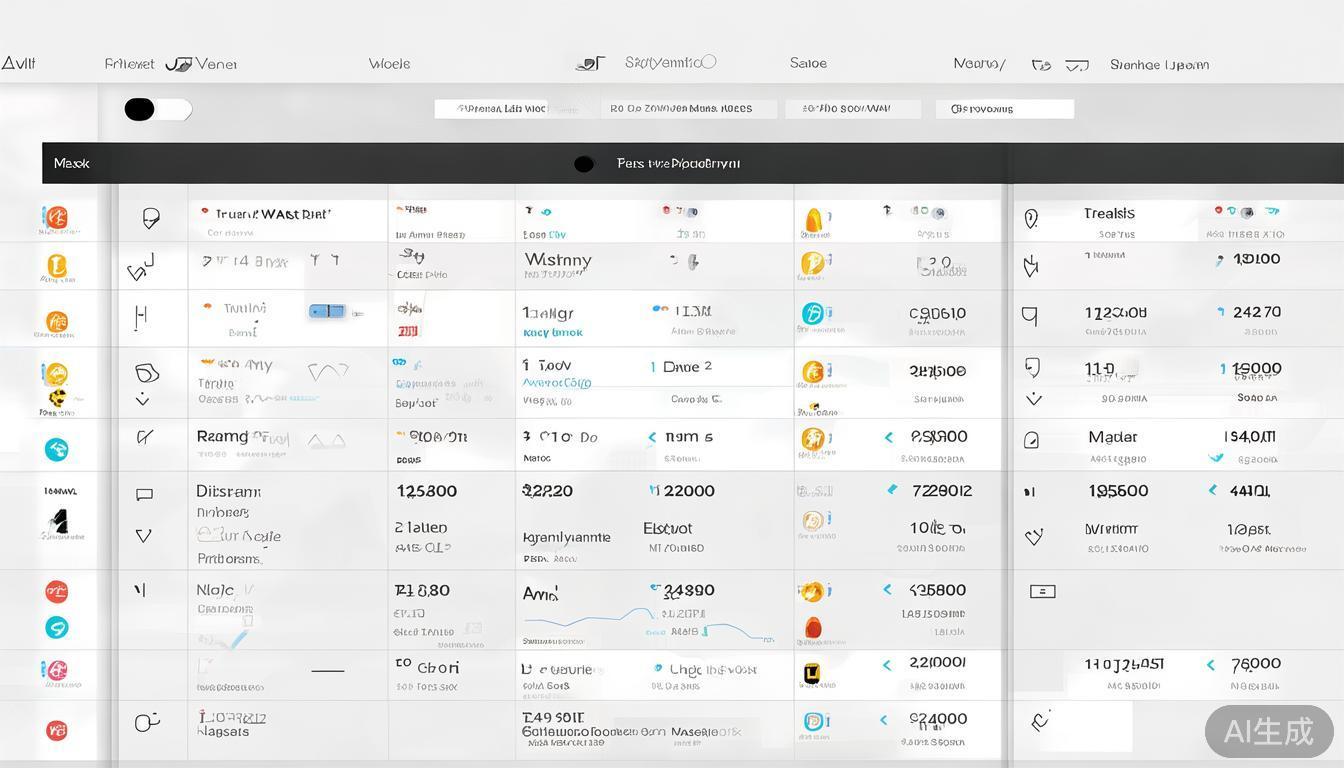Select the black A logo in left sidebar
This screenshot has height=768, width=1344.
[59, 522]
